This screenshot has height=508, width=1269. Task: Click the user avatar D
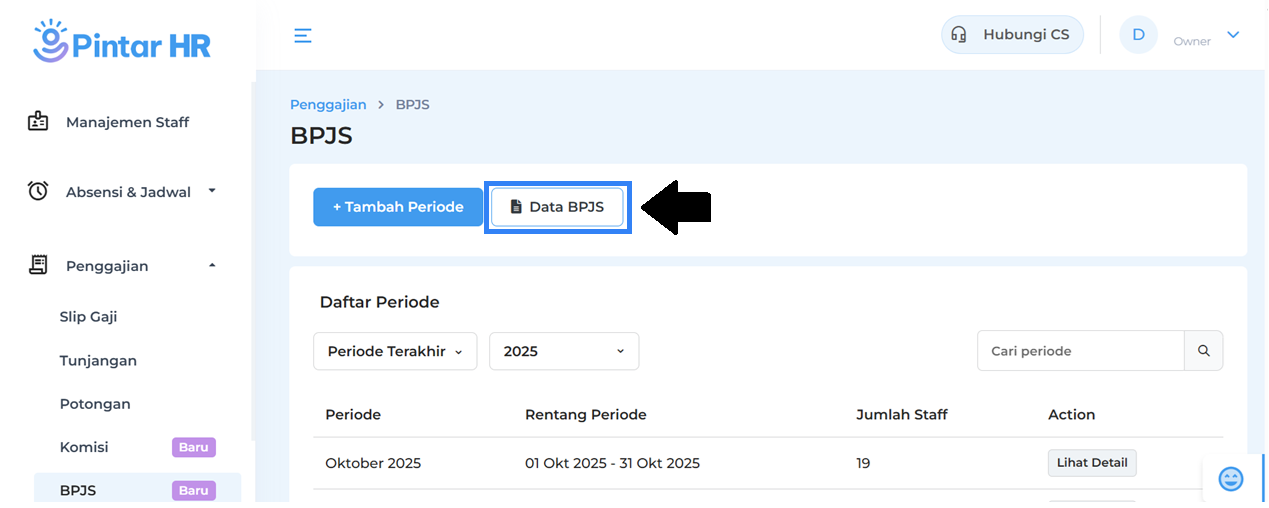pos(1138,35)
